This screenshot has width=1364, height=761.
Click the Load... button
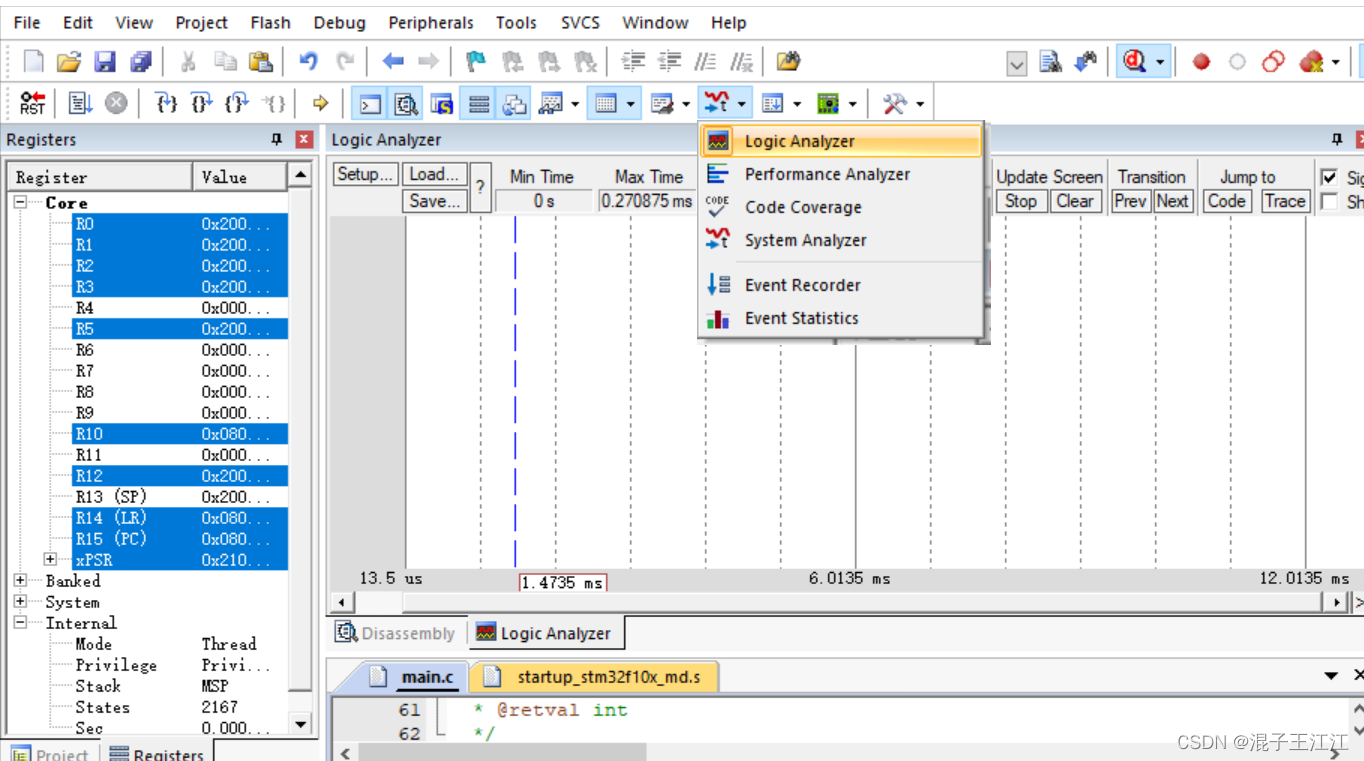(435, 174)
